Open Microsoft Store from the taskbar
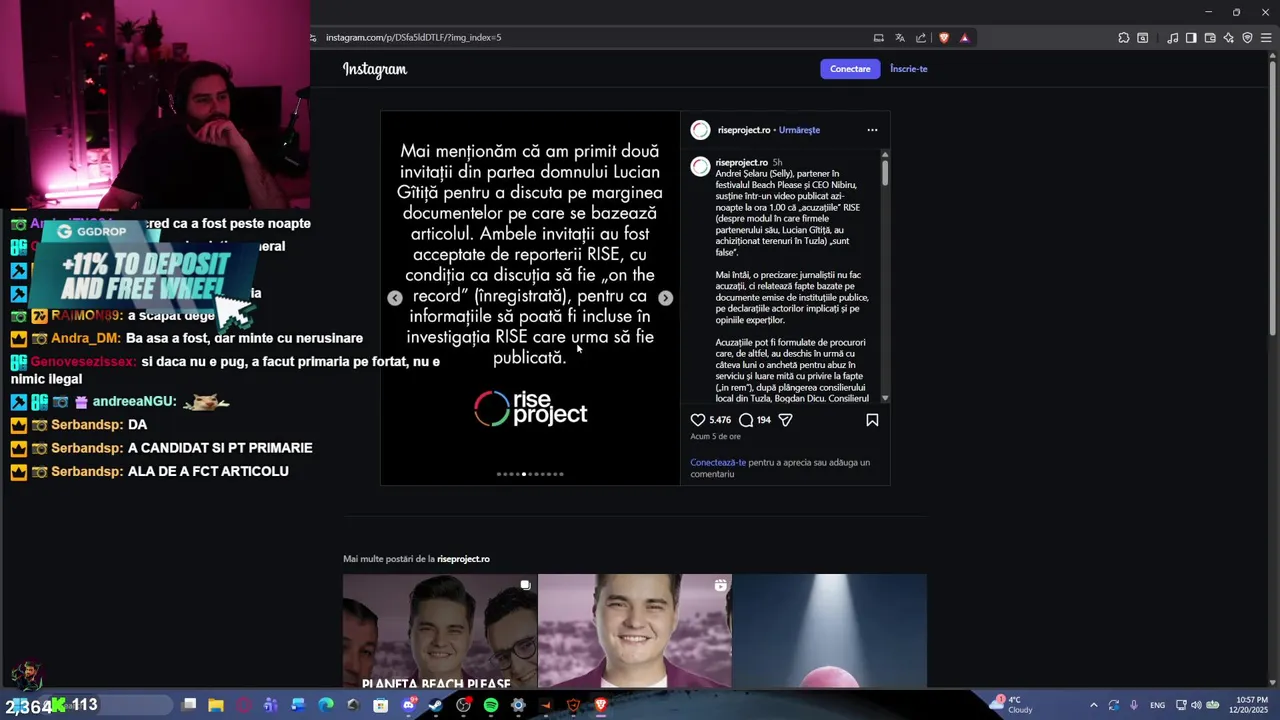The width and height of the screenshot is (1280, 720). click(x=381, y=705)
